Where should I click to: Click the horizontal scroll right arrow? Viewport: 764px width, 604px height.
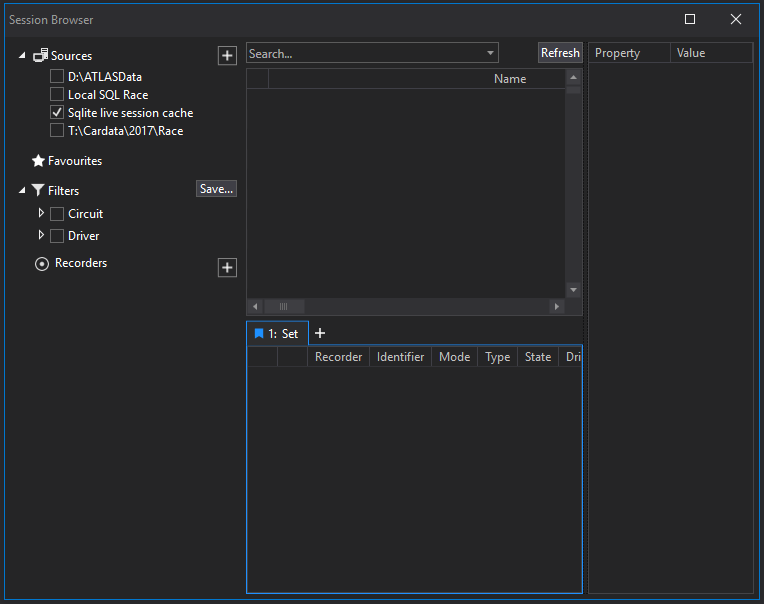[x=556, y=306]
